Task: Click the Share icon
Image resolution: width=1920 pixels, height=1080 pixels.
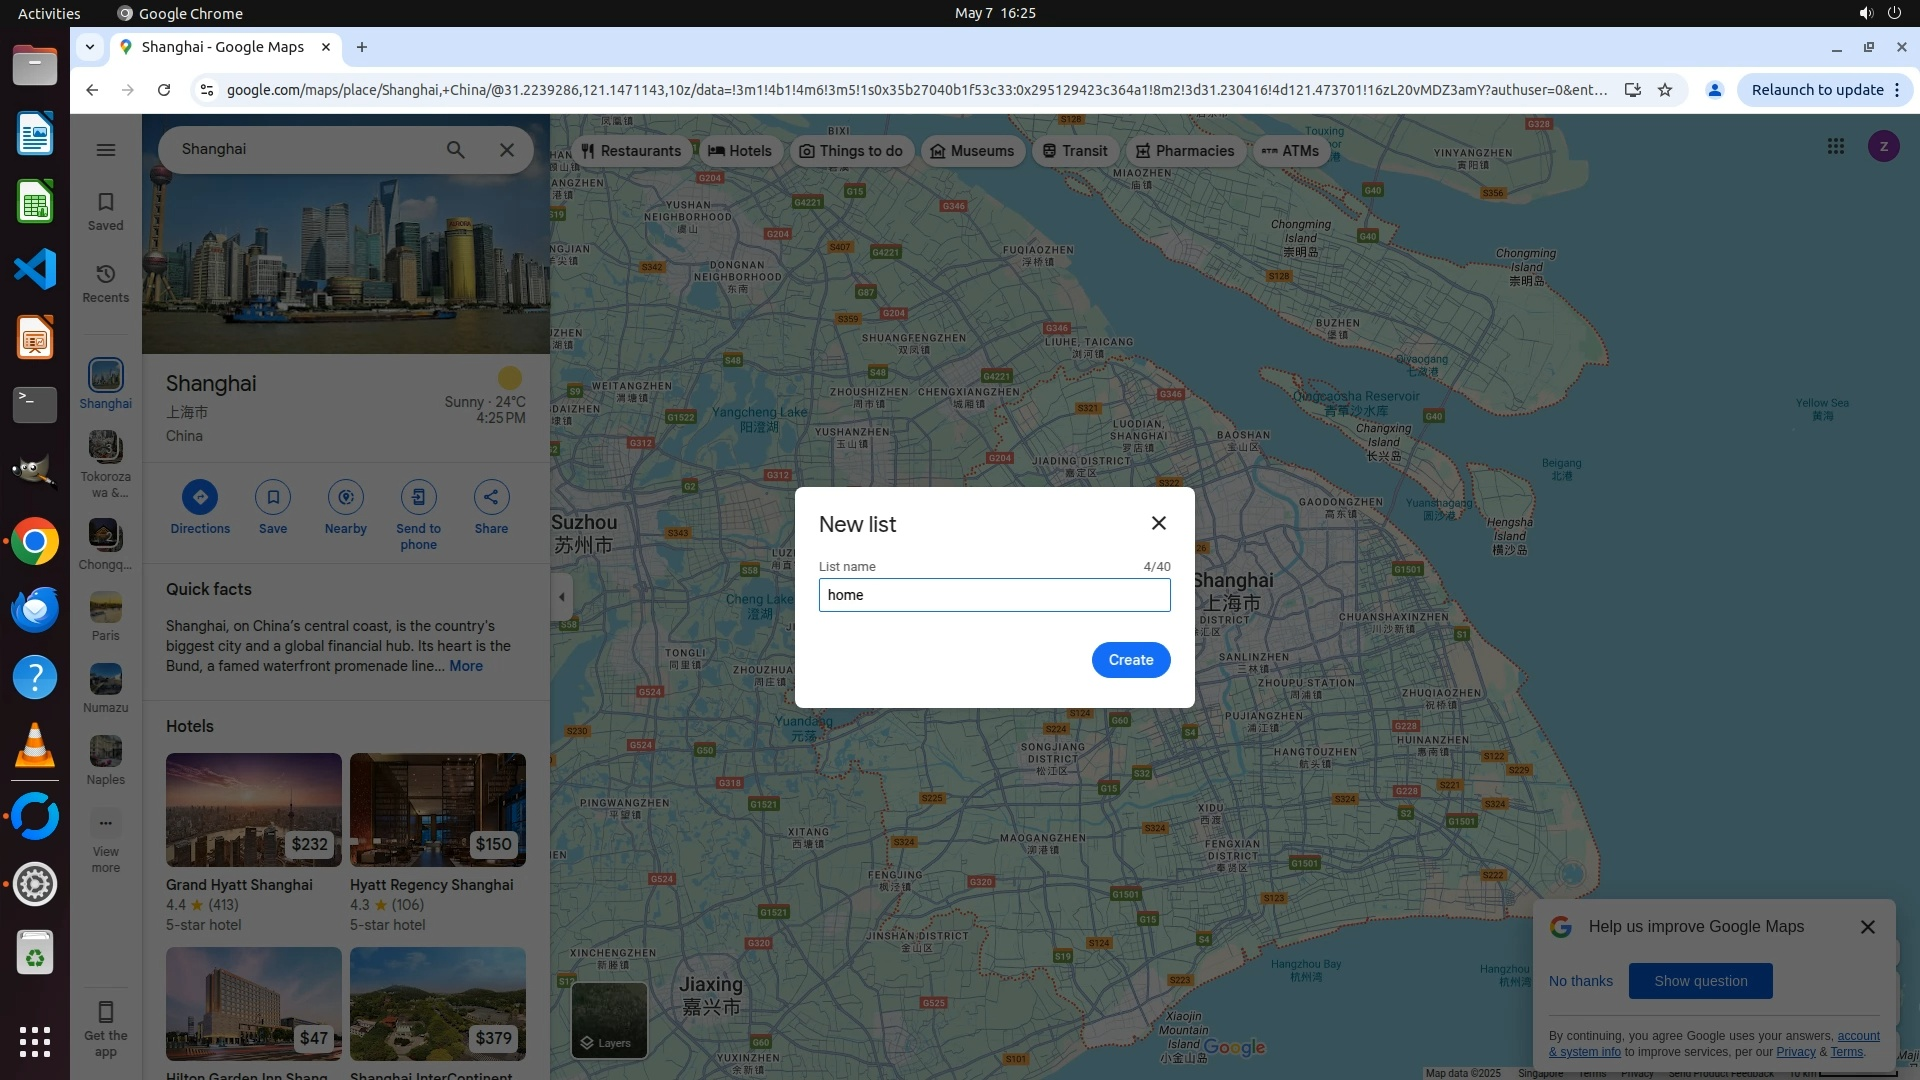Action: [x=491, y=497]
